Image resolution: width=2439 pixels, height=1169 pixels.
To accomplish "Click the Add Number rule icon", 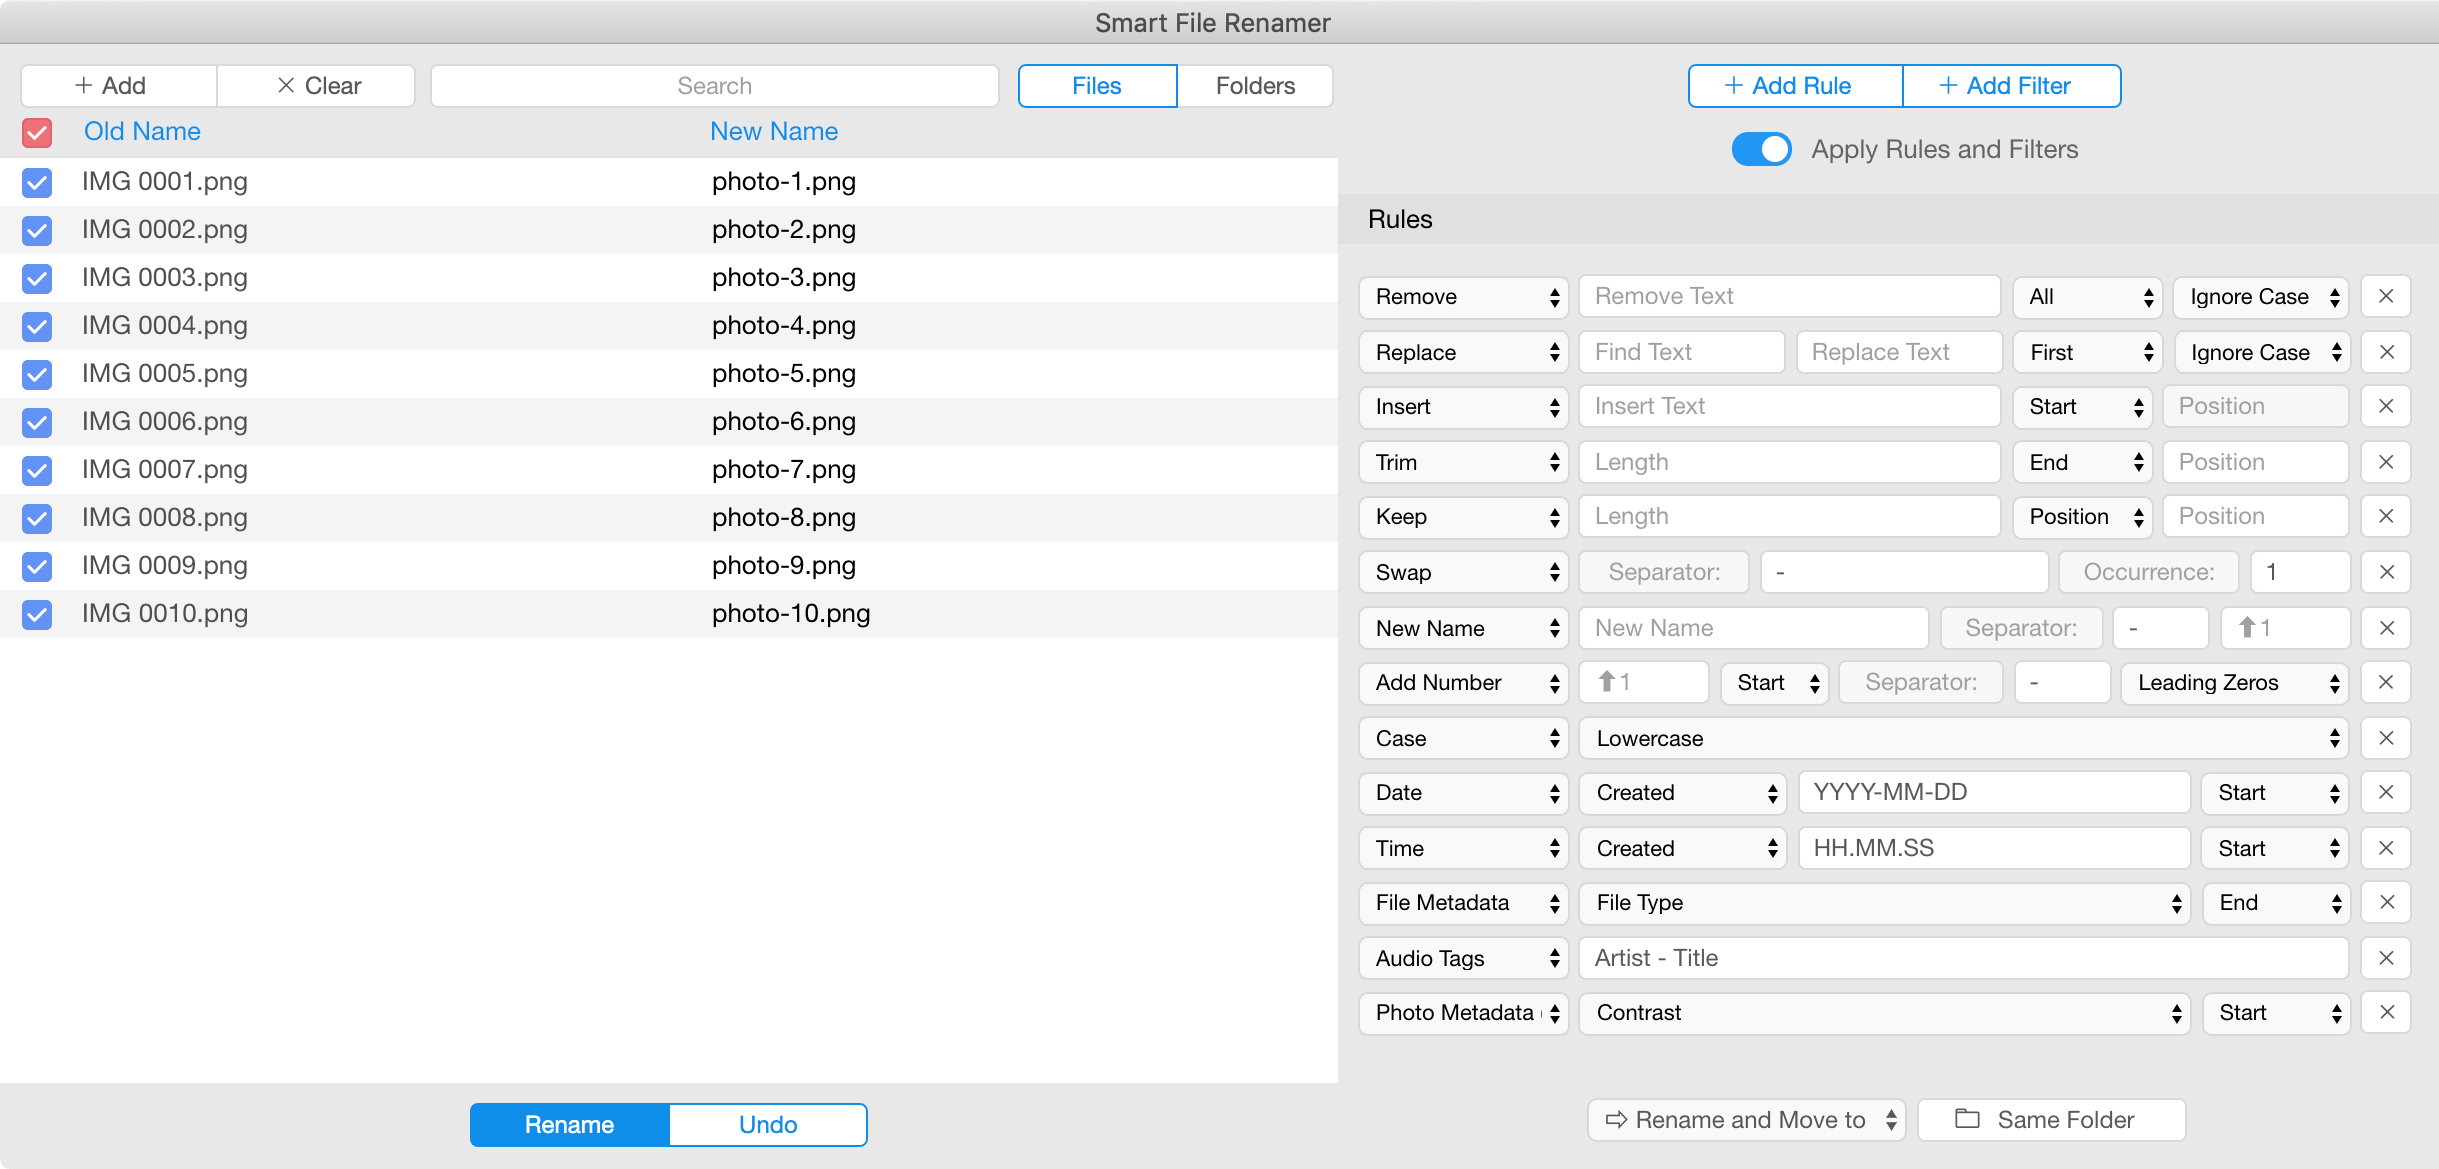I will tap(1608, 684).
